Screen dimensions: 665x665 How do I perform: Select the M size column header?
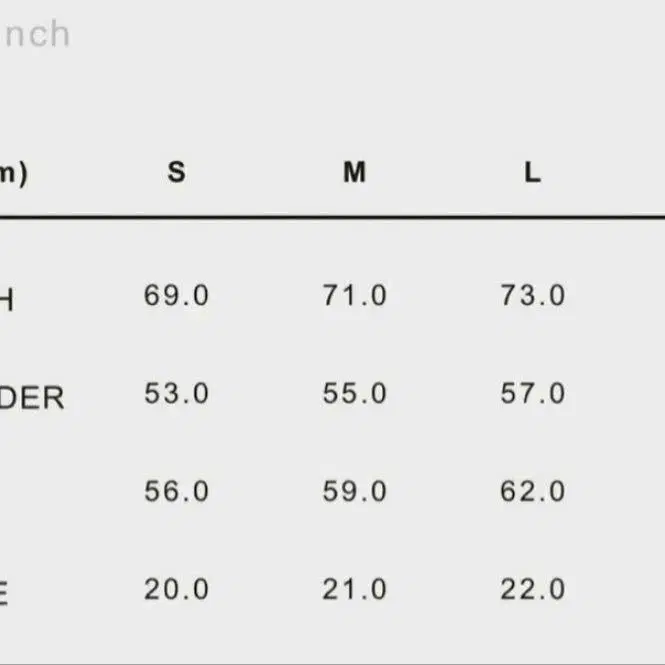click(354, 172)
